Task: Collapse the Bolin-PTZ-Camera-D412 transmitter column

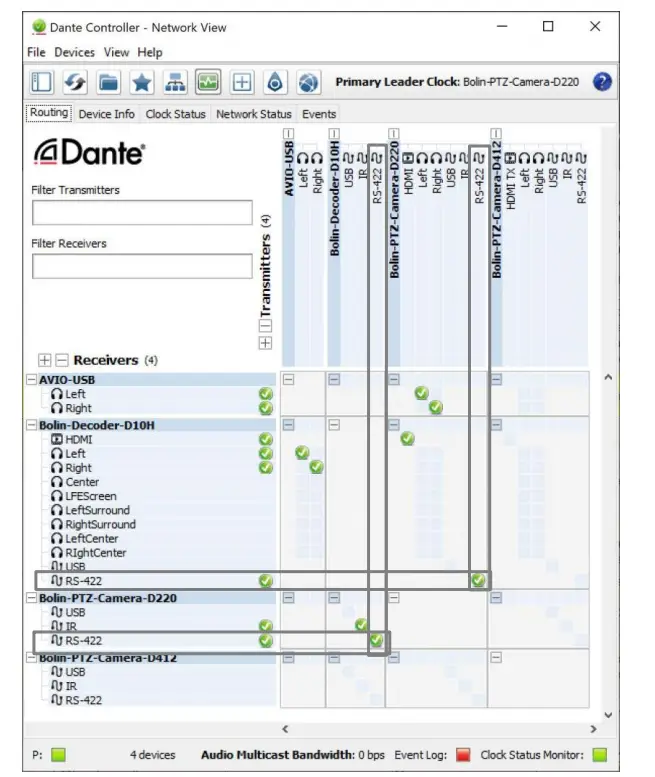Action: (x=496, y=134)
